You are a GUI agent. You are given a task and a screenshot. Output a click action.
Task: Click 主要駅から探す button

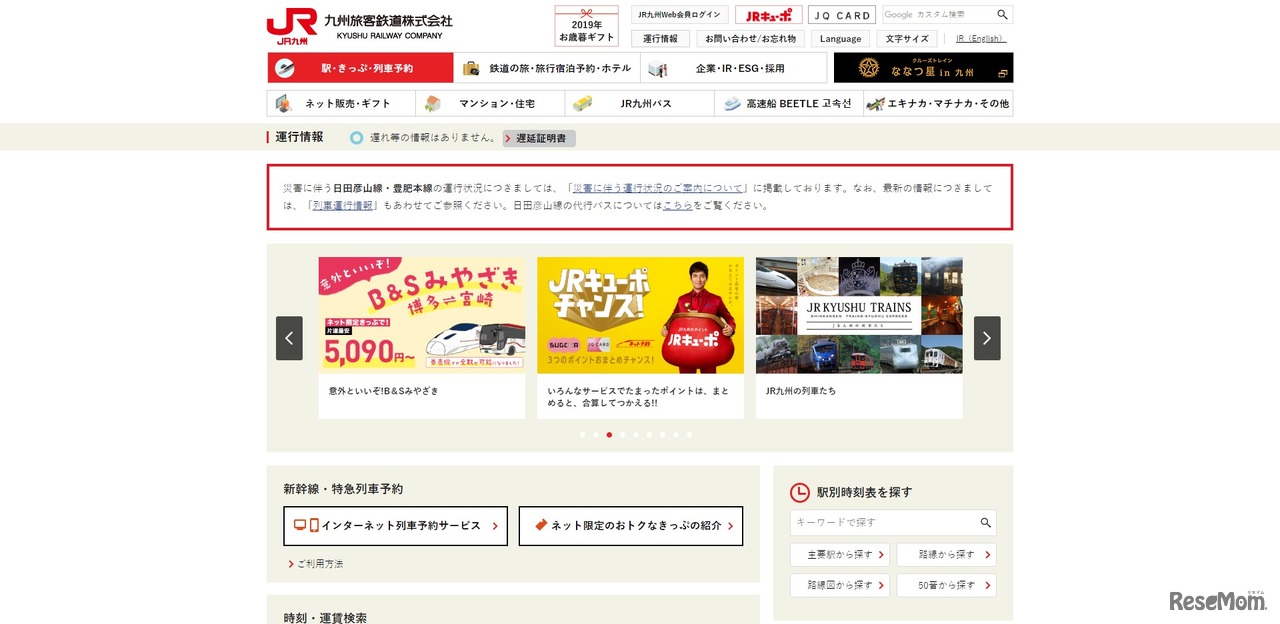840,555
